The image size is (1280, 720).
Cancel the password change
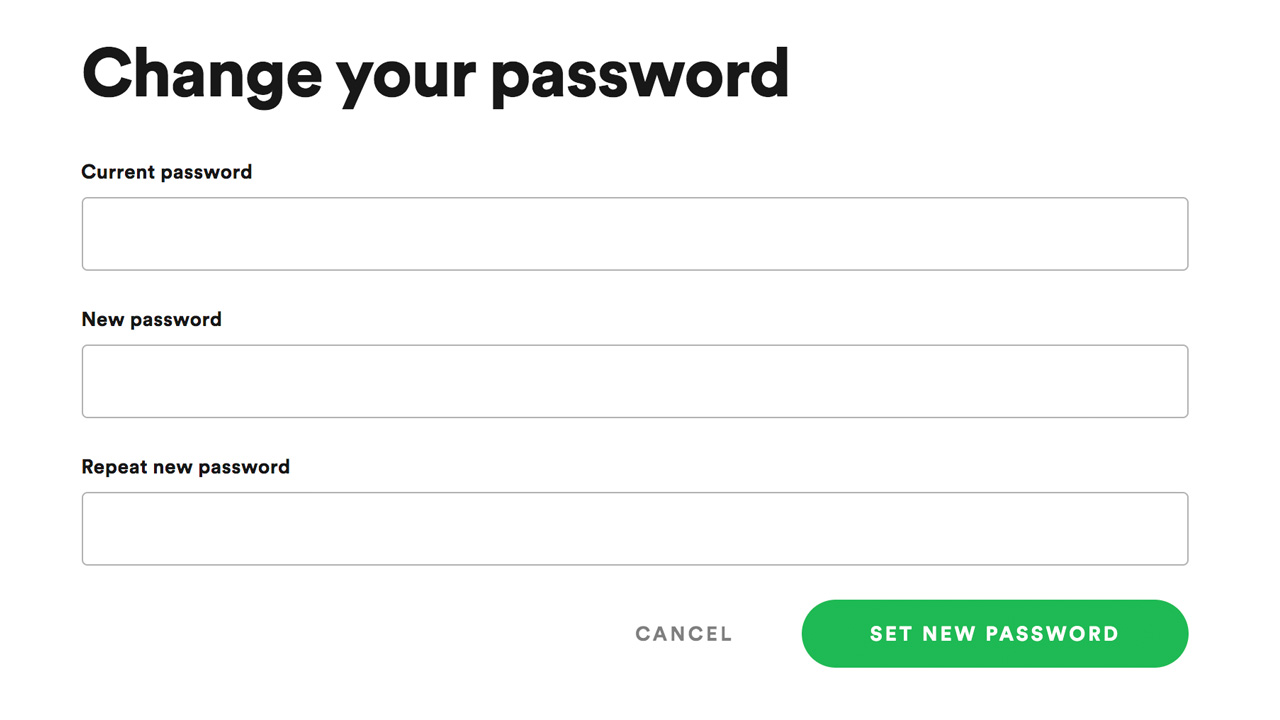pos(684,634)
